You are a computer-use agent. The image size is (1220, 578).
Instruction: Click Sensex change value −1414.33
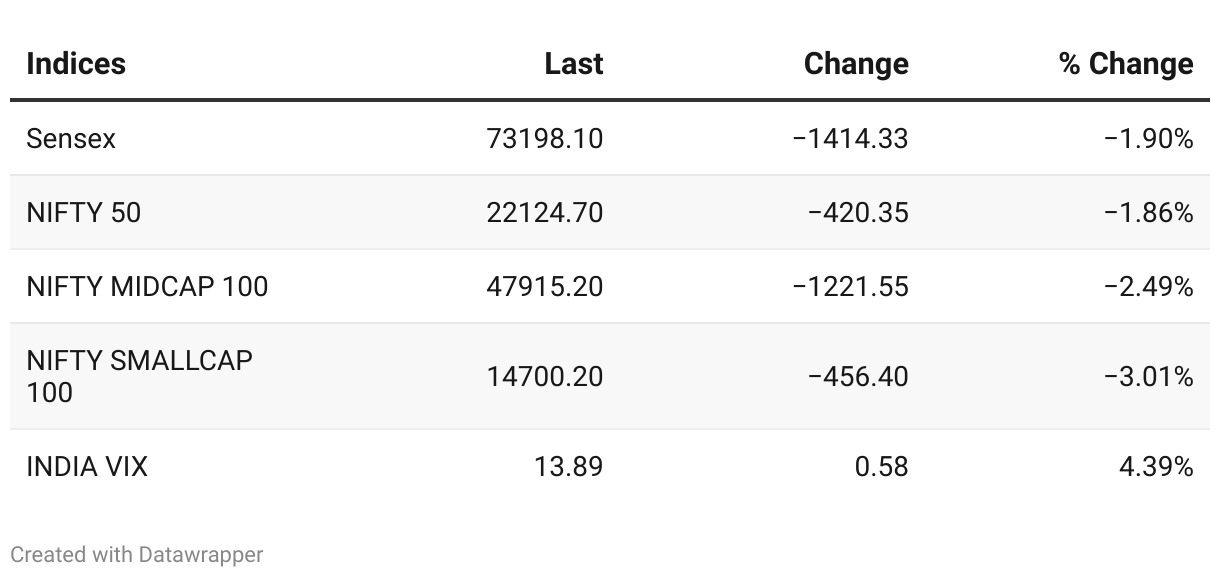(850, 138)
